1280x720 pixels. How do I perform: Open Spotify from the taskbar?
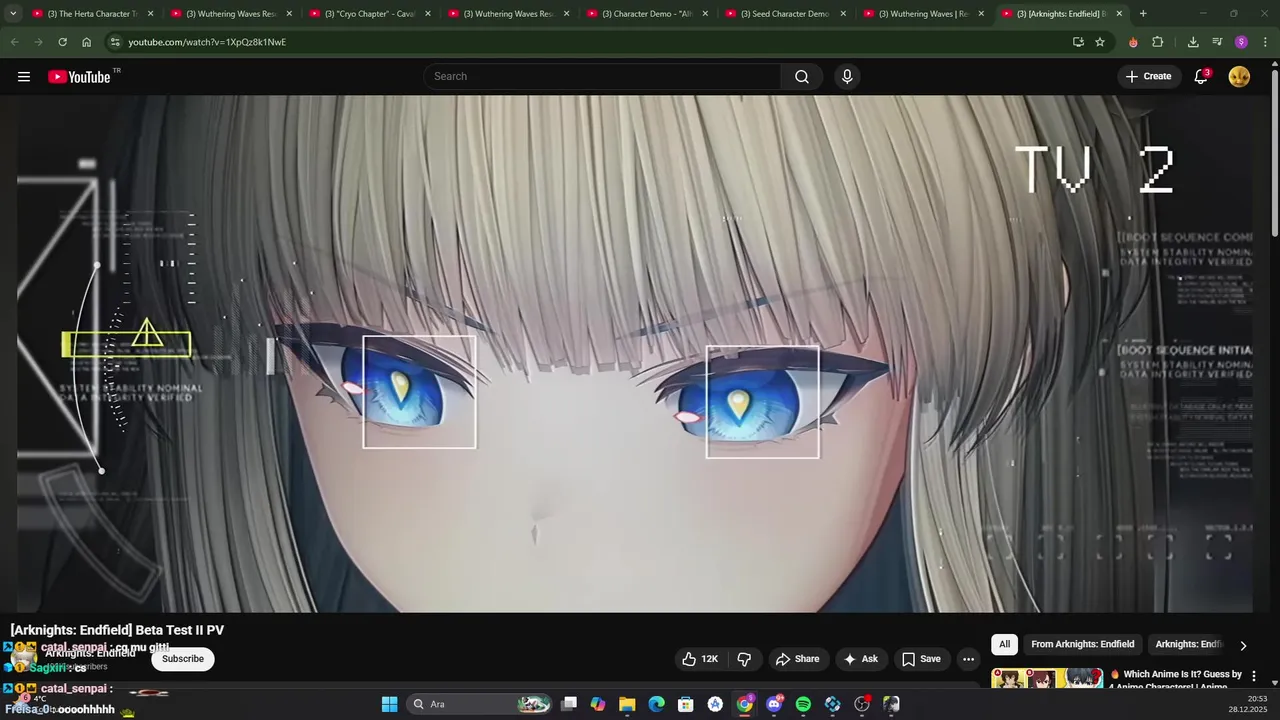[803, 704]
